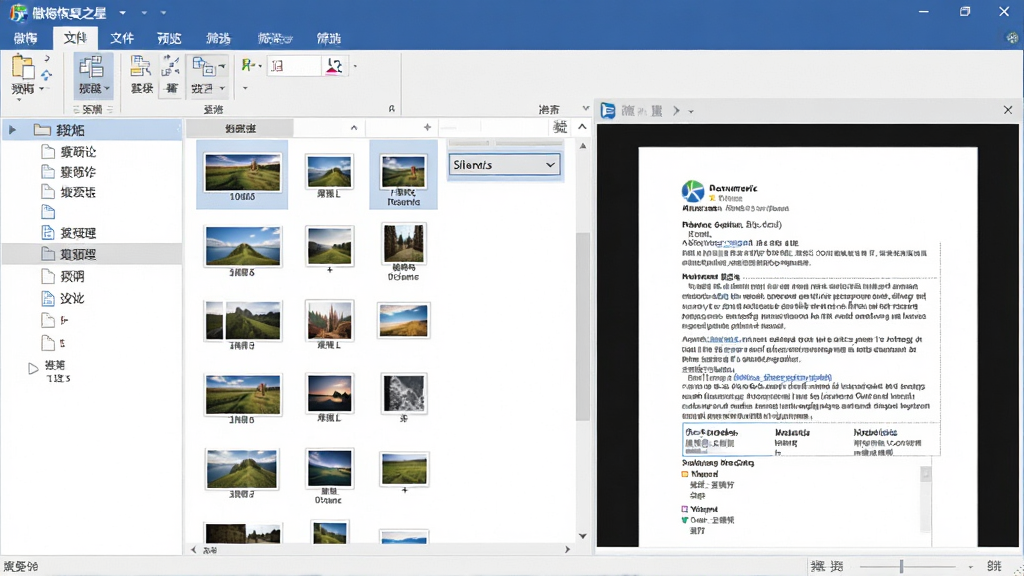Viewport: 1024px width, 576px height.
Task: Click the forward chevron in the preview pane header
Action: pyautogui.click(x=677, y=111)
